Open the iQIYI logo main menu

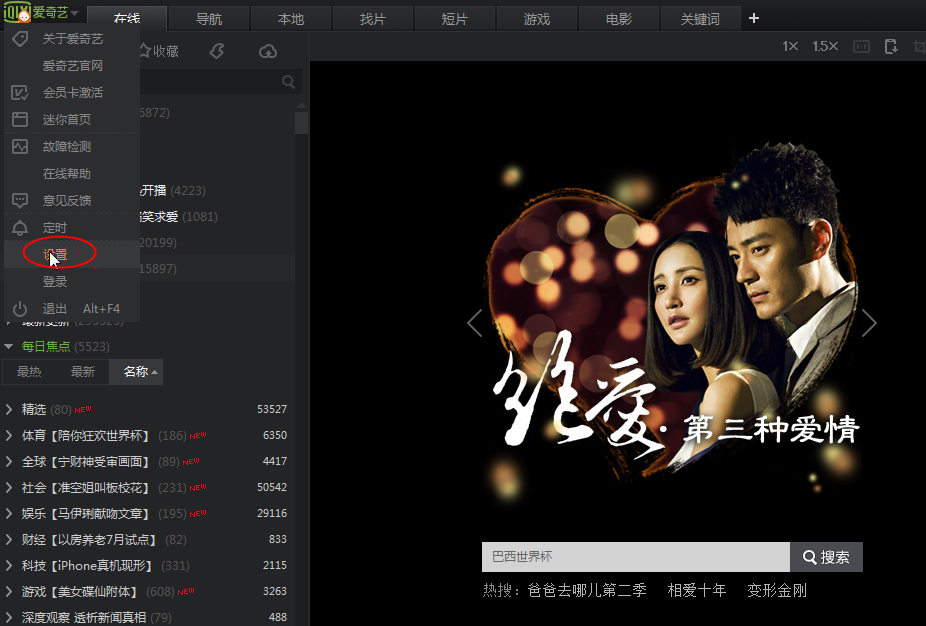(41, 12)
